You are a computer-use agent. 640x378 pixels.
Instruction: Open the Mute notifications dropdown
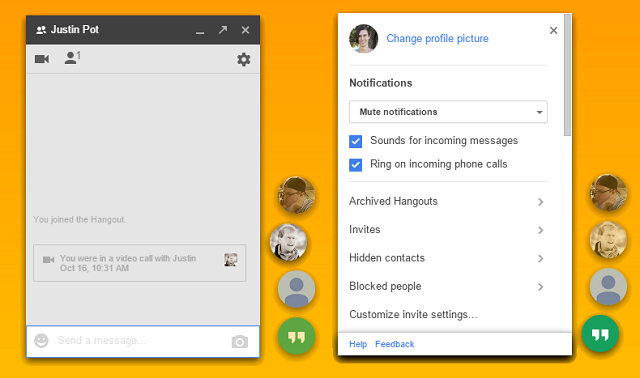pyautogui.click(x=448, y=112)
